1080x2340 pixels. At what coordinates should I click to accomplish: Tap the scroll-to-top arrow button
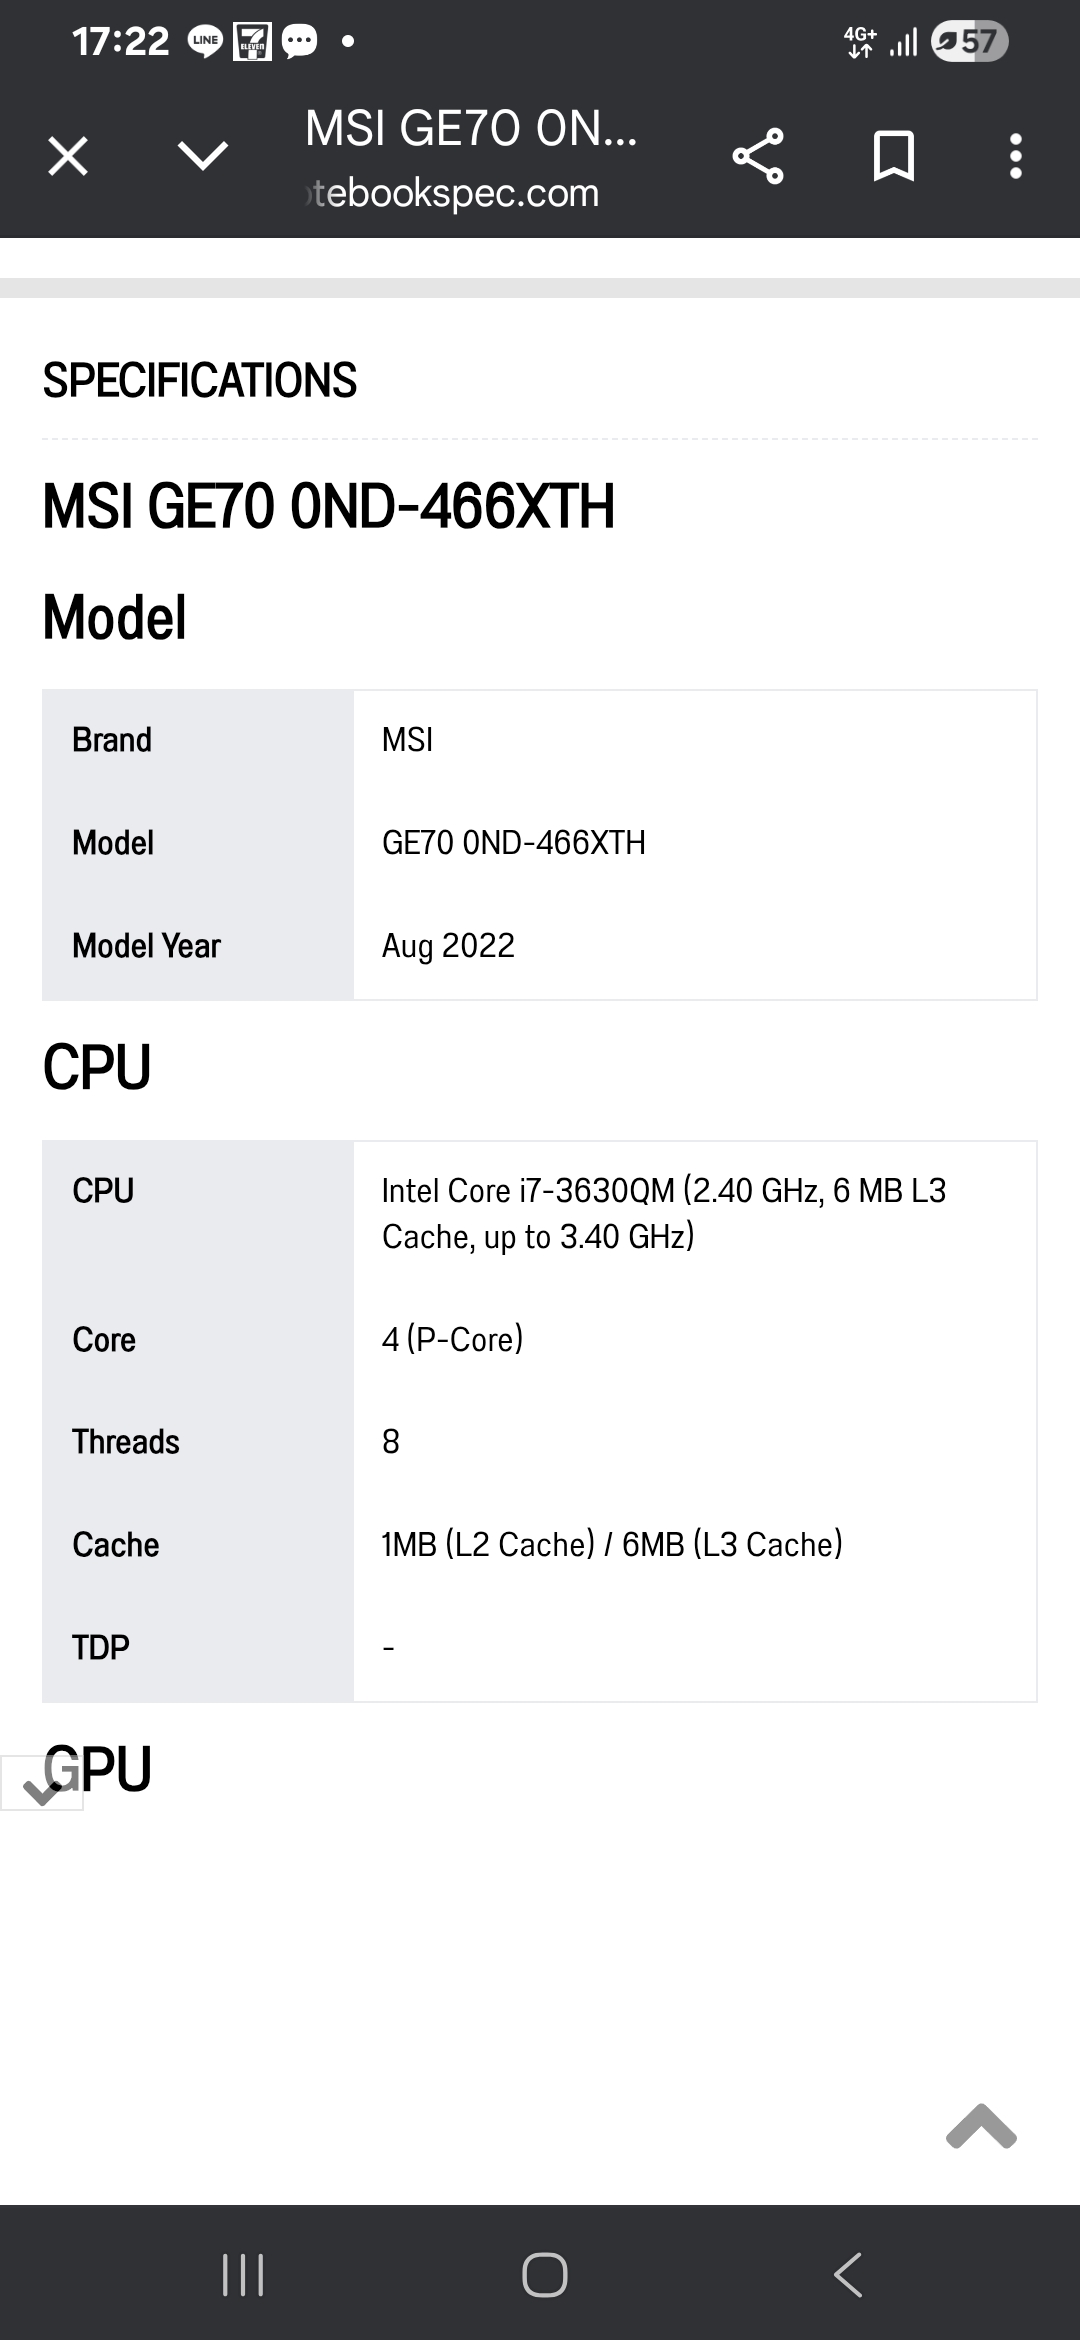pos(981,2126)
